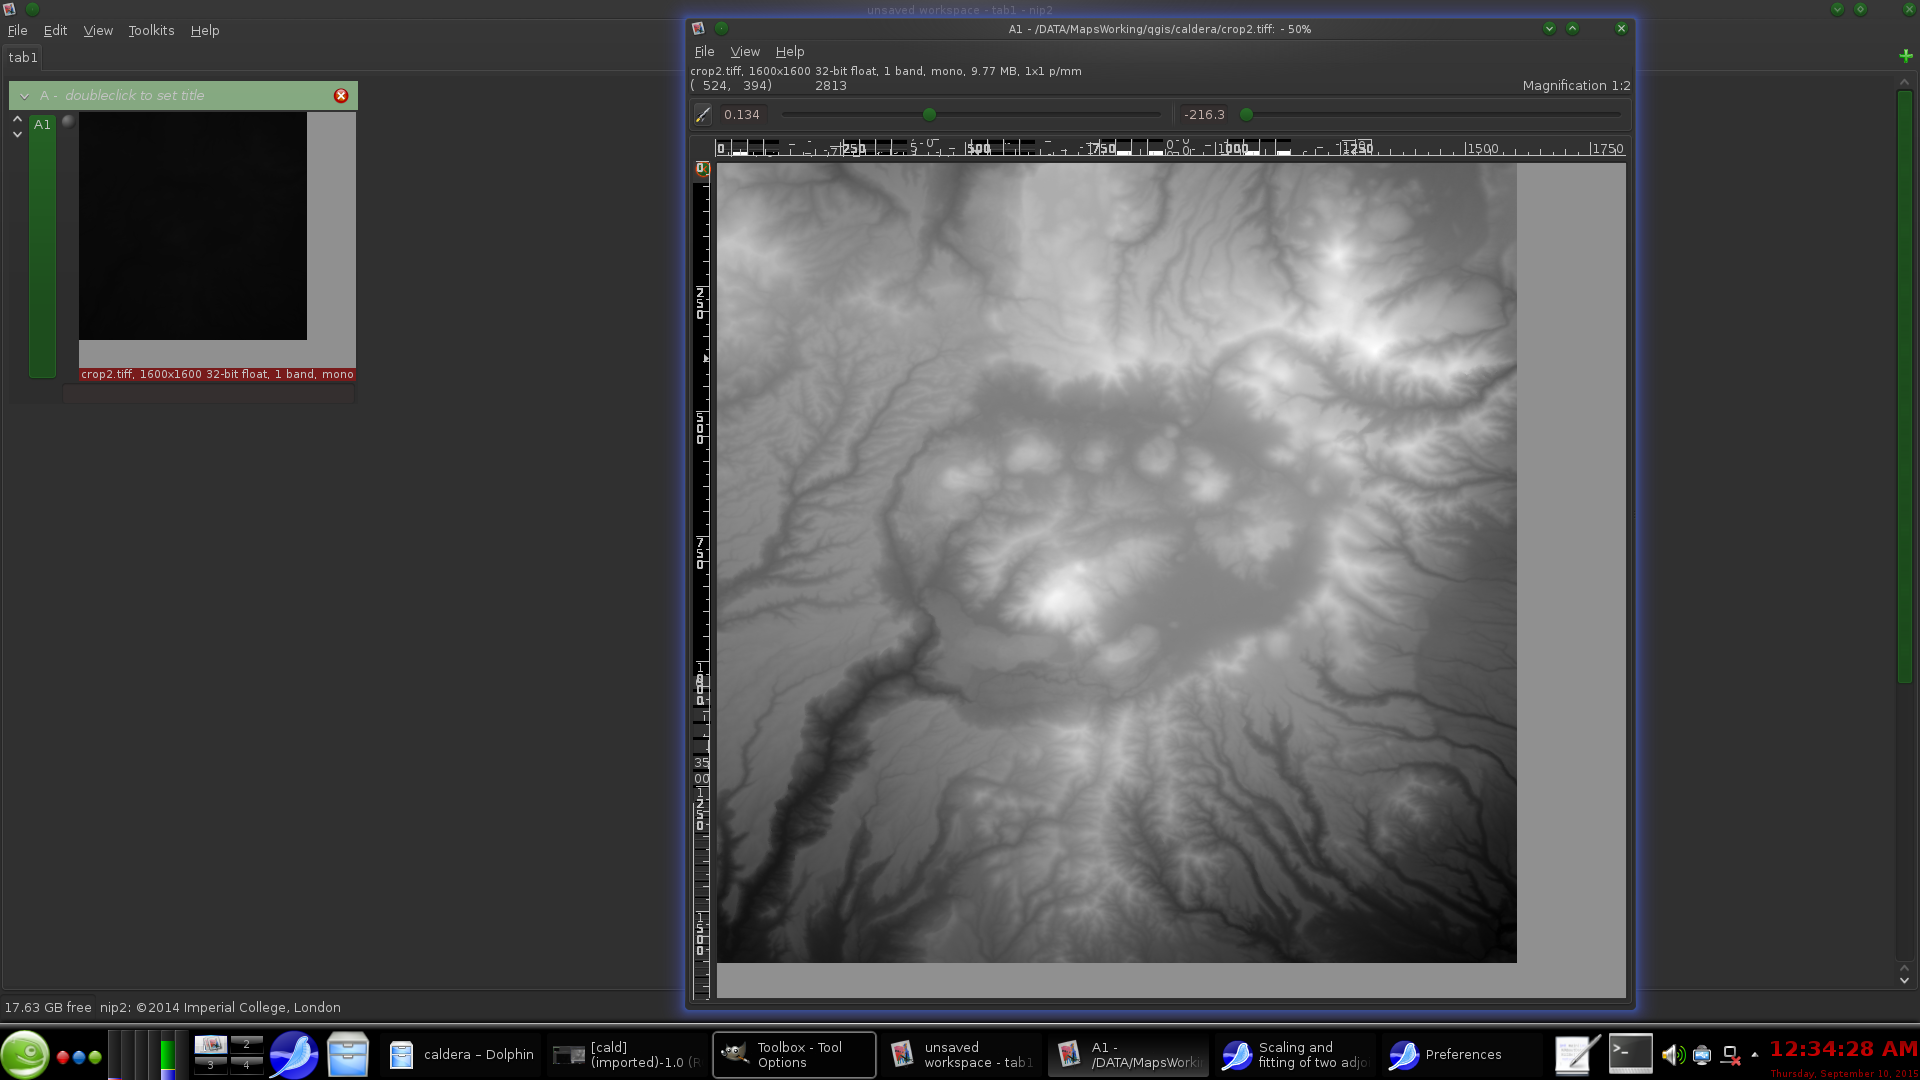Open the openSUSE start menu

click(24, 1054)
